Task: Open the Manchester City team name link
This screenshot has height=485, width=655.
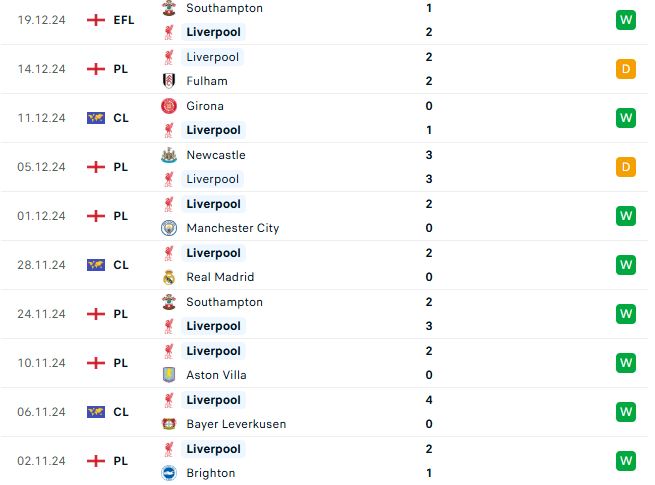Action: 233,228
